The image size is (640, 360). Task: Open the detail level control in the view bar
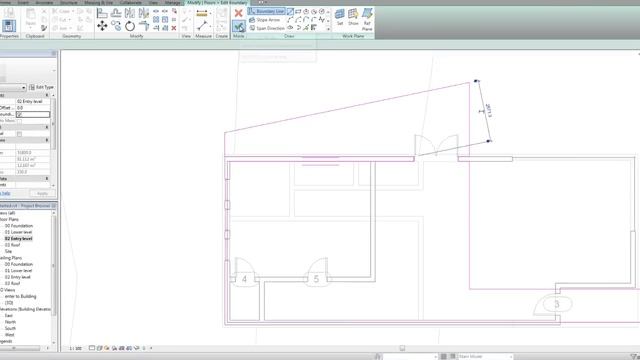(92, 348)
